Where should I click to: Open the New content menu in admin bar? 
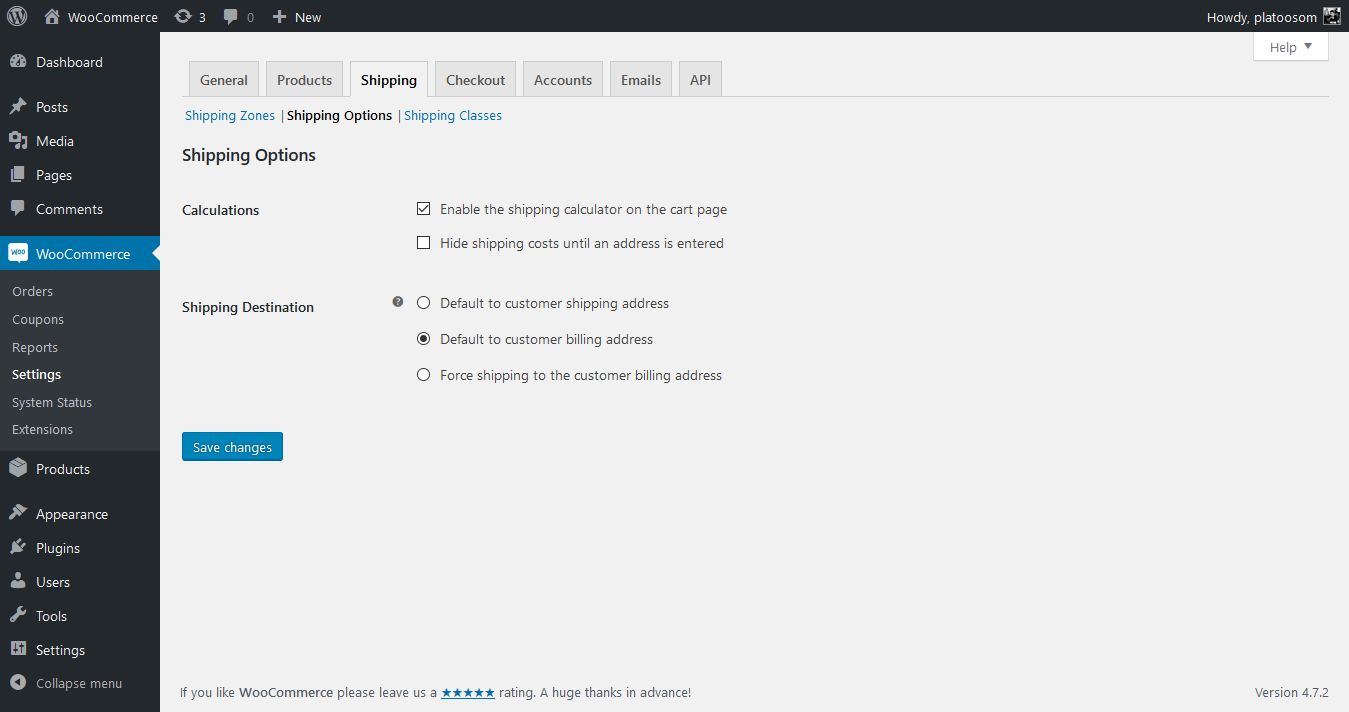pos(297,17)
